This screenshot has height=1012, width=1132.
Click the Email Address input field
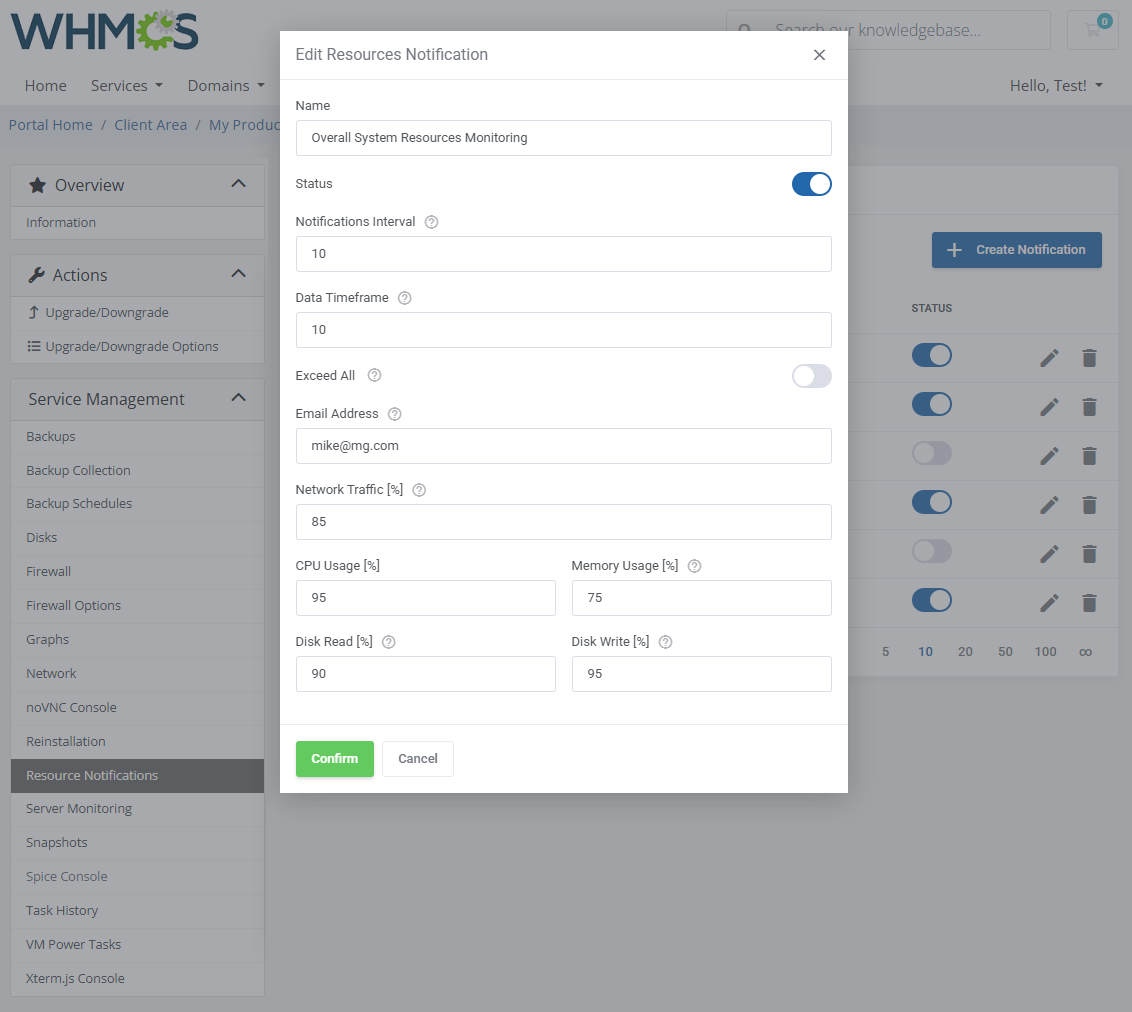pos(563,446)
